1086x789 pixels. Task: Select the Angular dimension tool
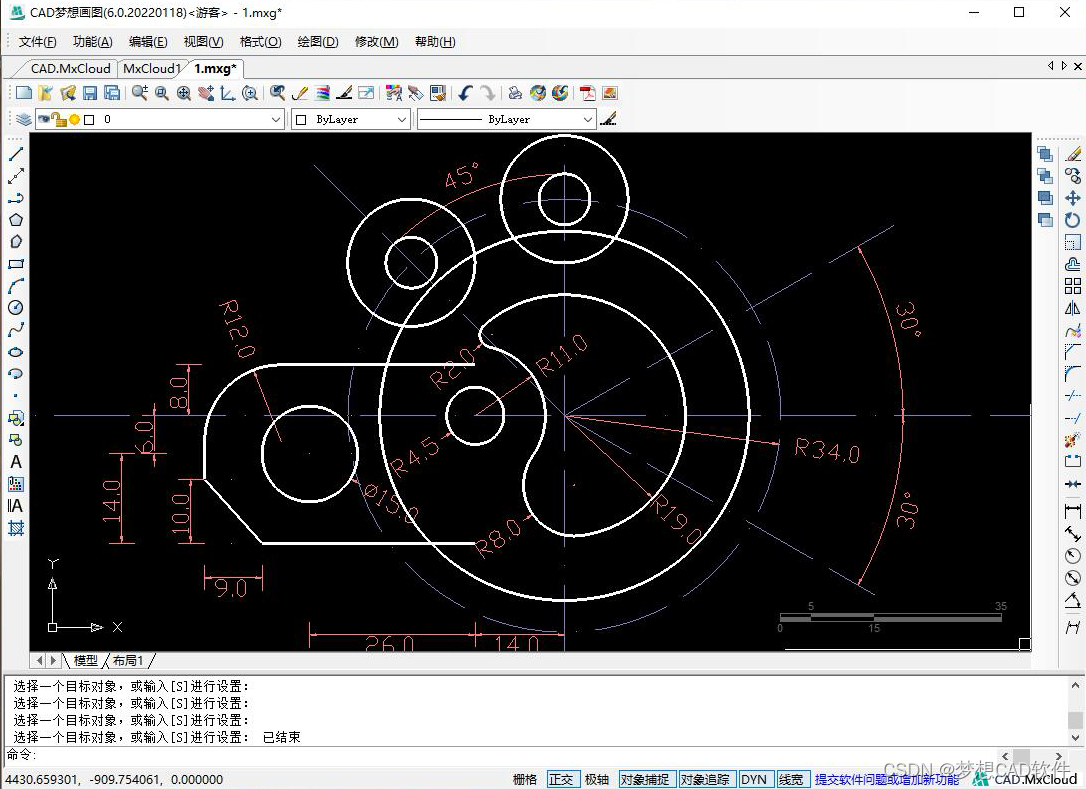1073,600
